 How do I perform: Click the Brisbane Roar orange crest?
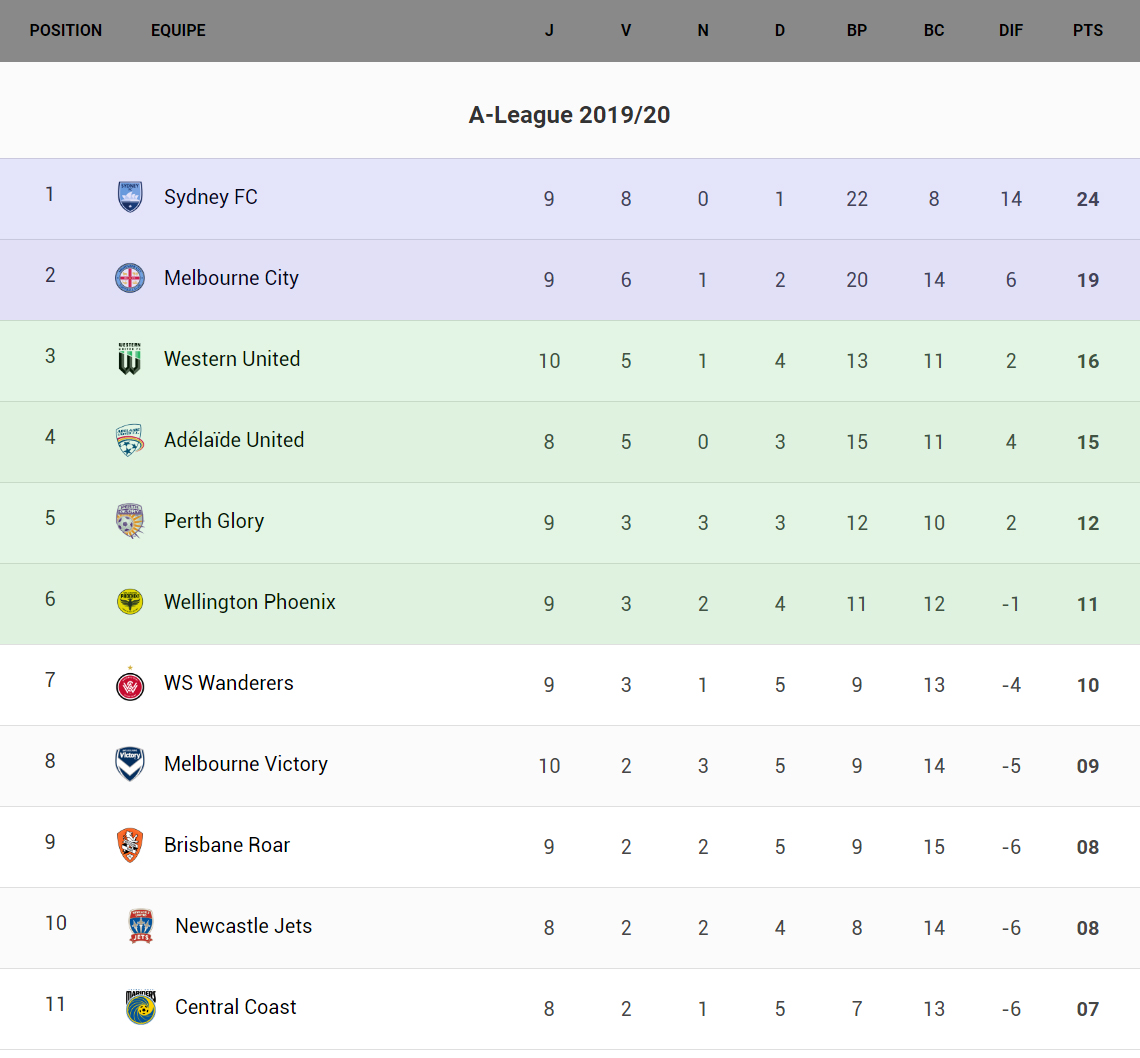(x=130, y=845)
